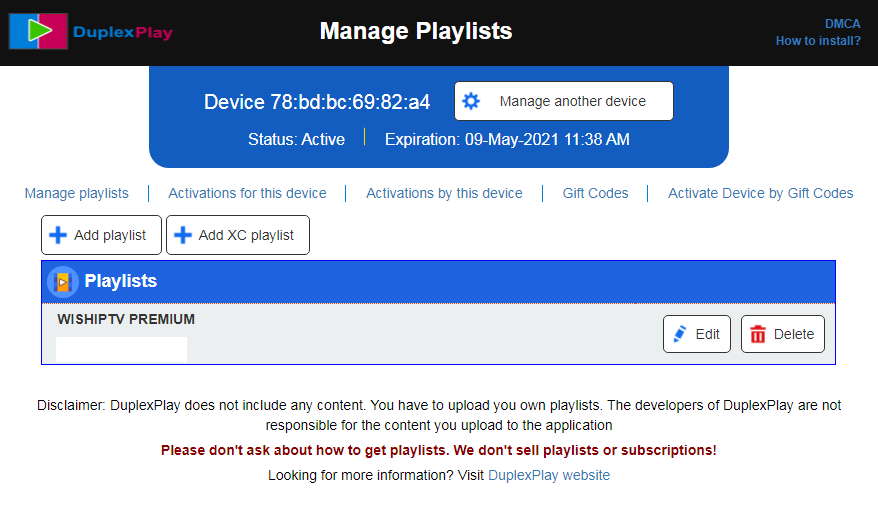Switch to Activations for this device
Screen dimensions: 878x509
point(247,193)
